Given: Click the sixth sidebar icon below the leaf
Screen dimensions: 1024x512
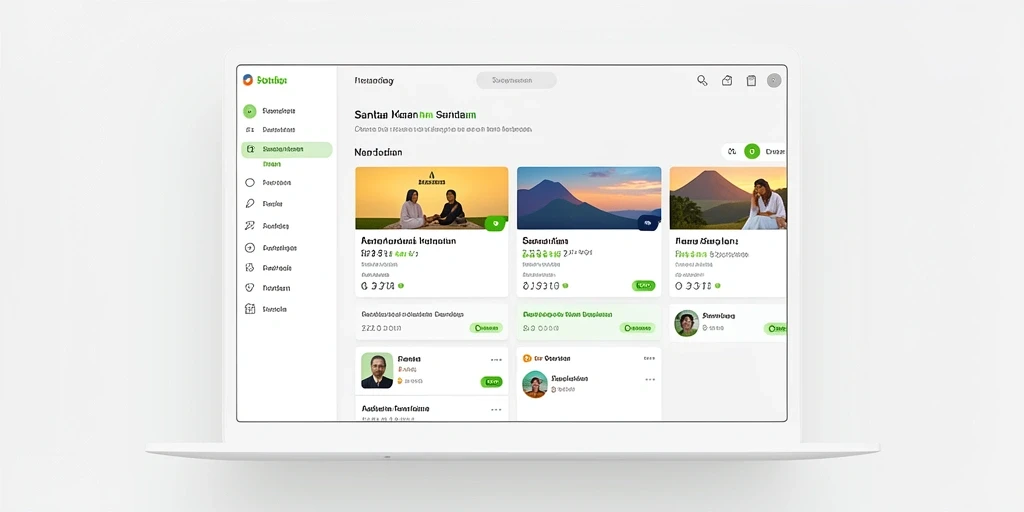Looking at the screenshot, I should 249,226.
